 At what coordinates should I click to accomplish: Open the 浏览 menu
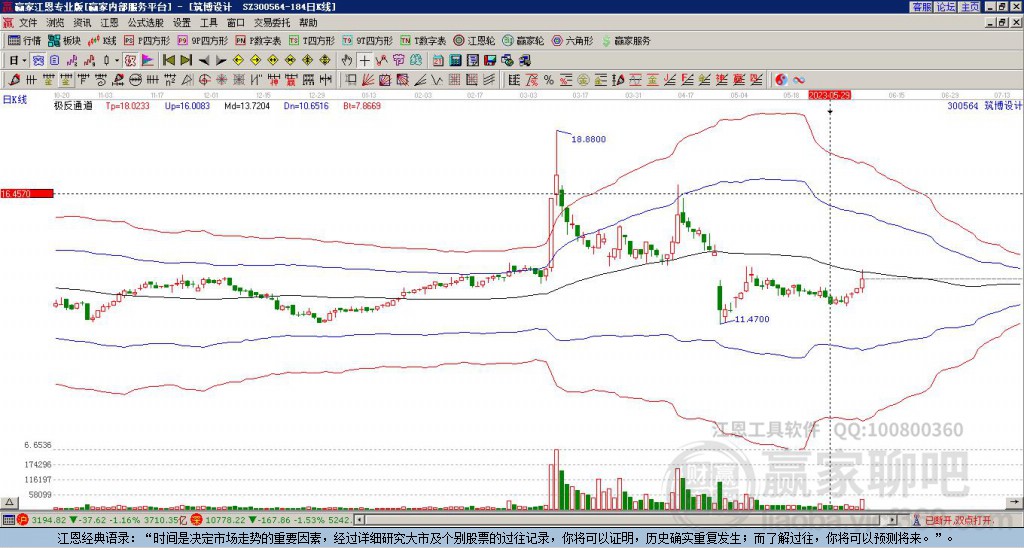pyautogui.click(x=56, y=23)
